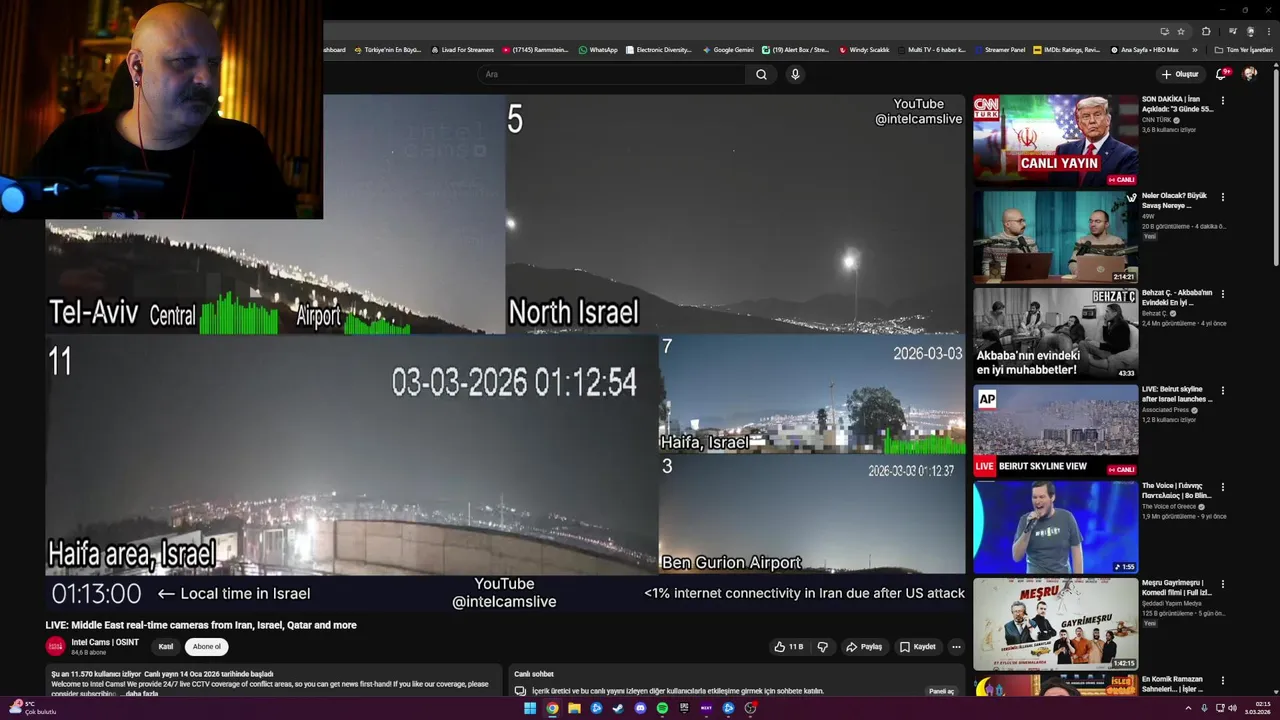Save video with Kaydet button

click(x=918, y=647)
